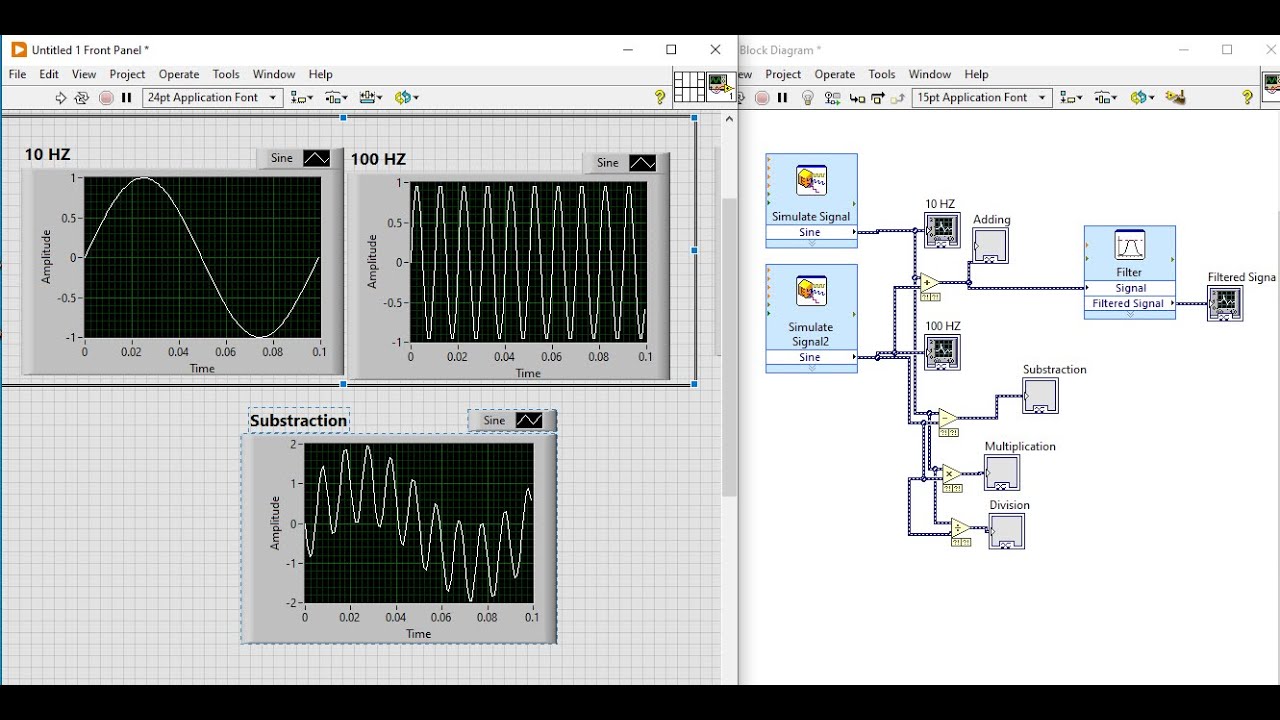This screenshot has width=1280, height=720.
Task: Open Context Help in the Front Panel window
Action: [x=660, y=97]
